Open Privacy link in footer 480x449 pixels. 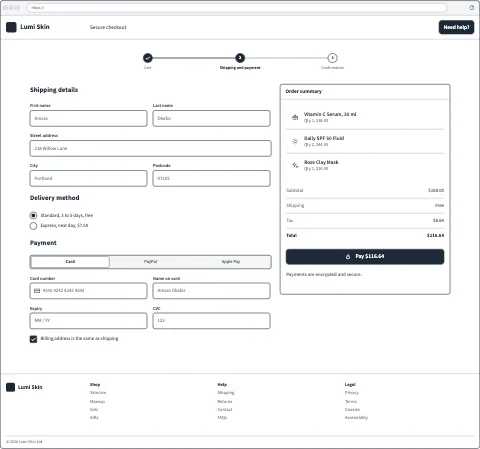coord(352,393)
